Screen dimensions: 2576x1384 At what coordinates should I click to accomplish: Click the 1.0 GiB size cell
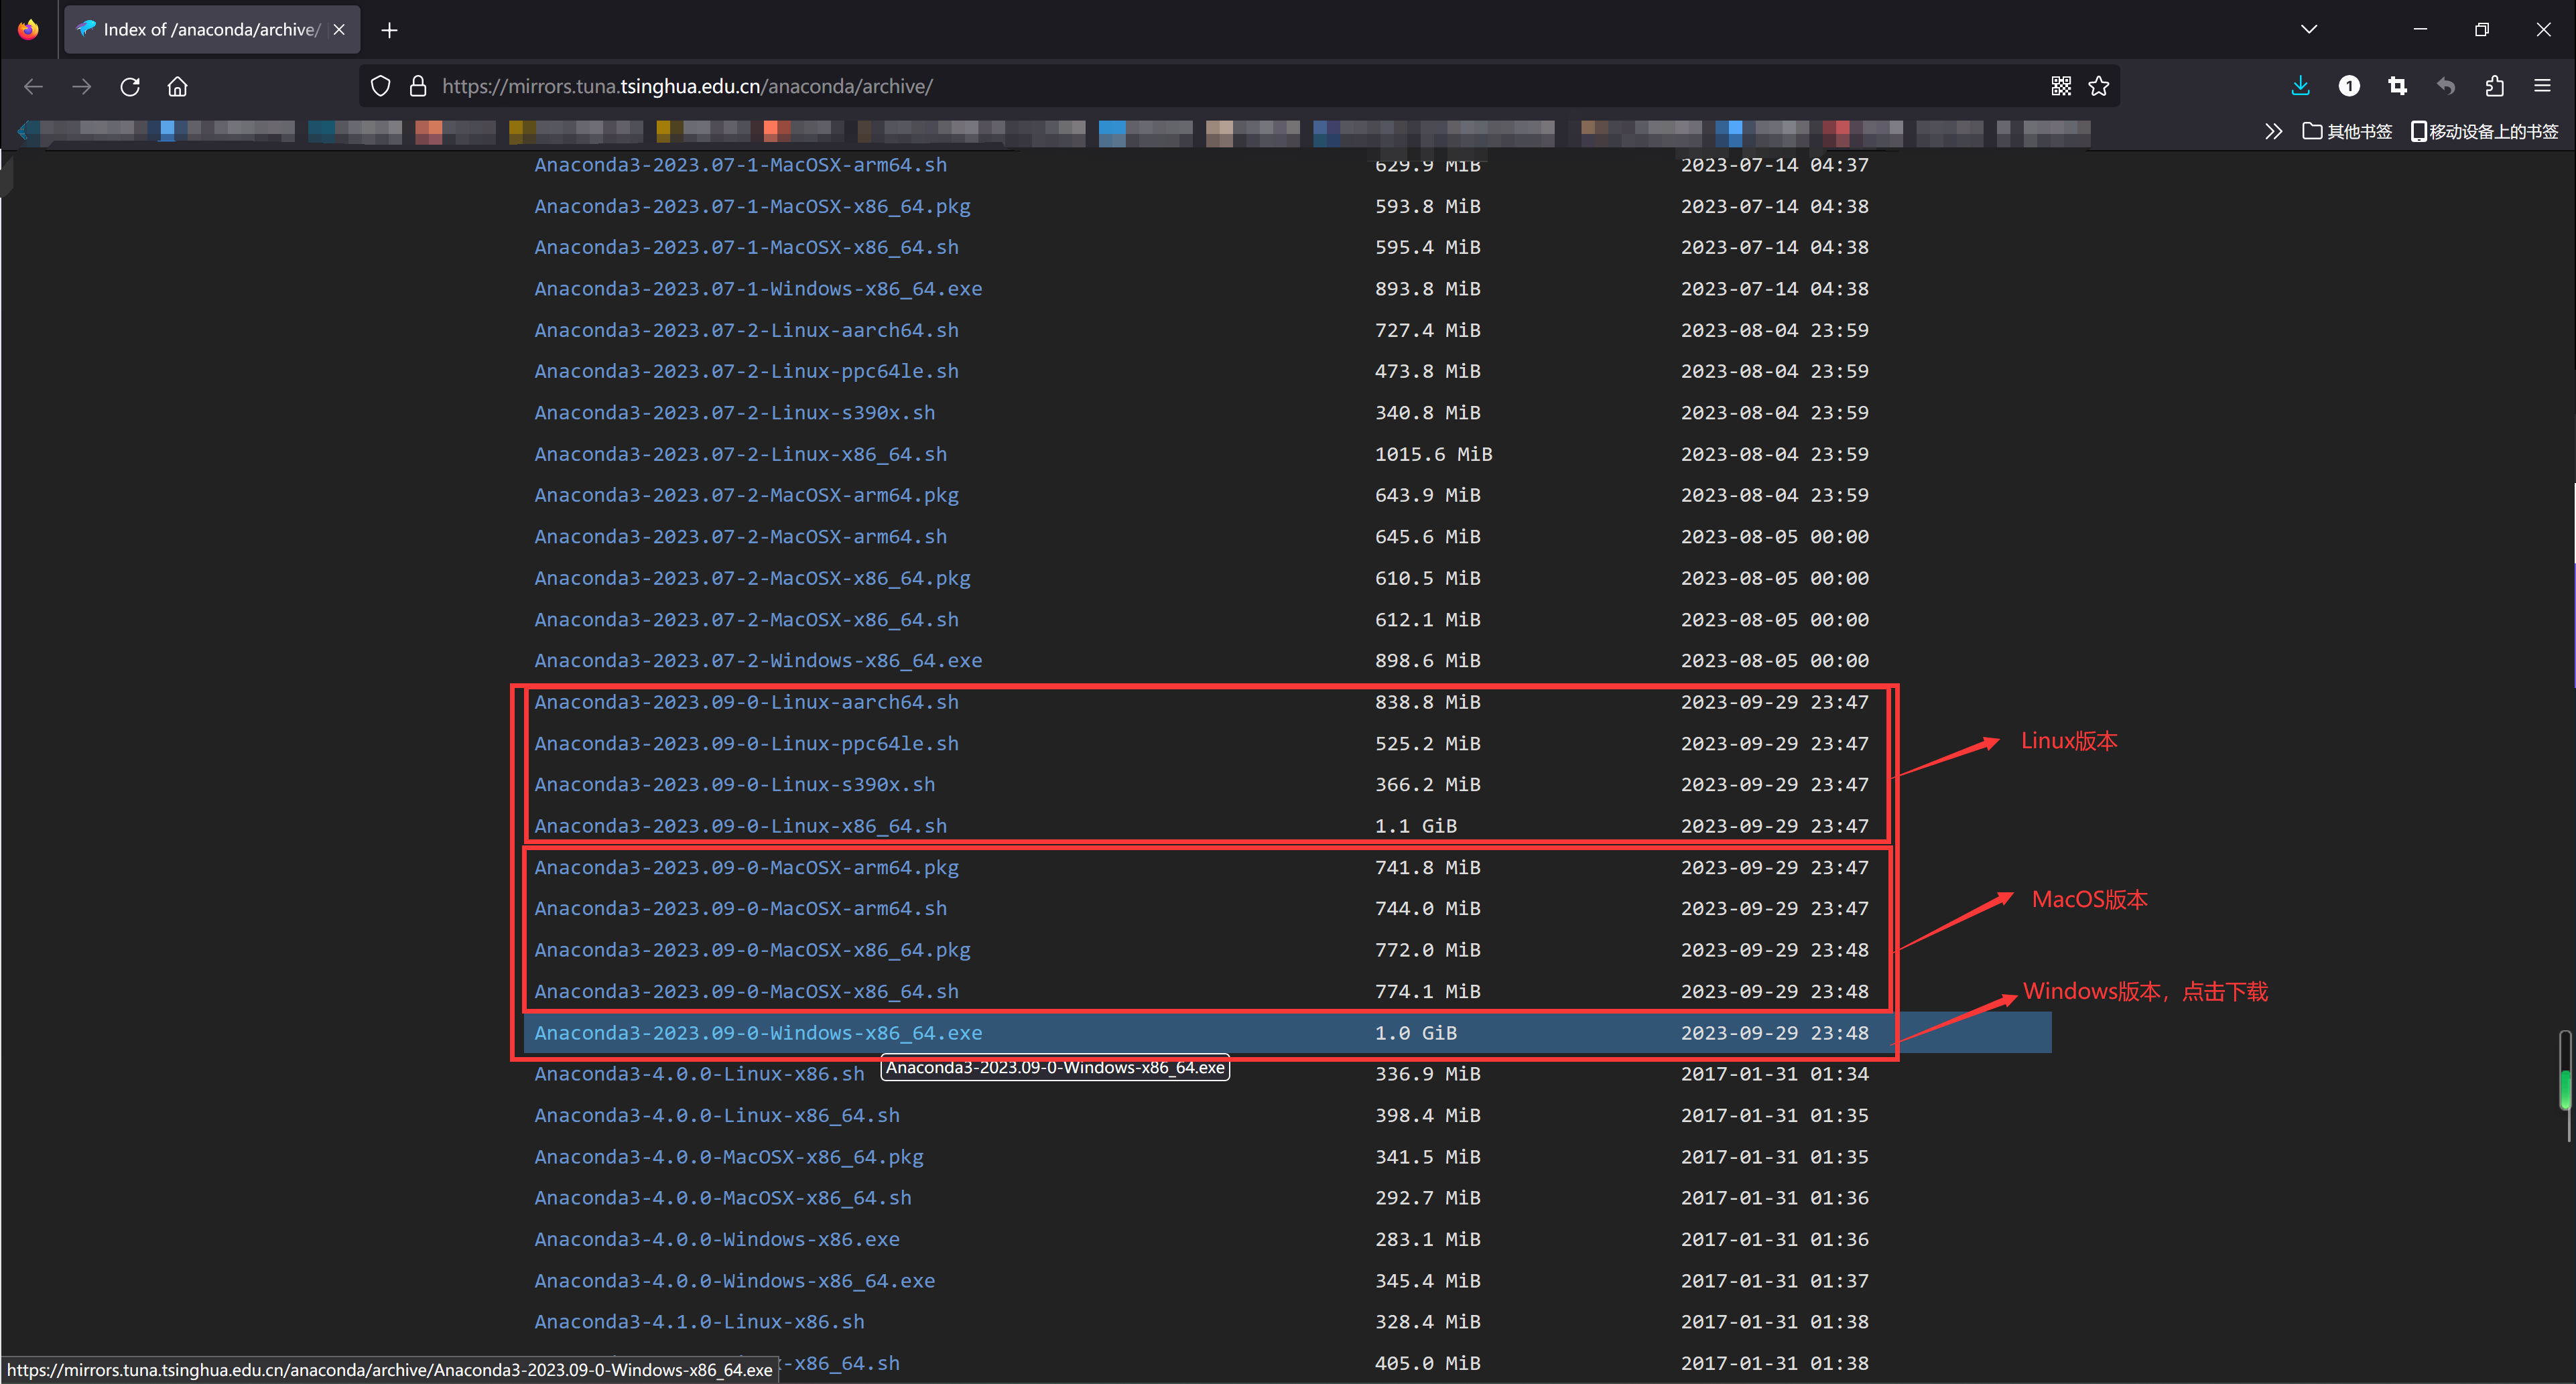(1416, 1033)
